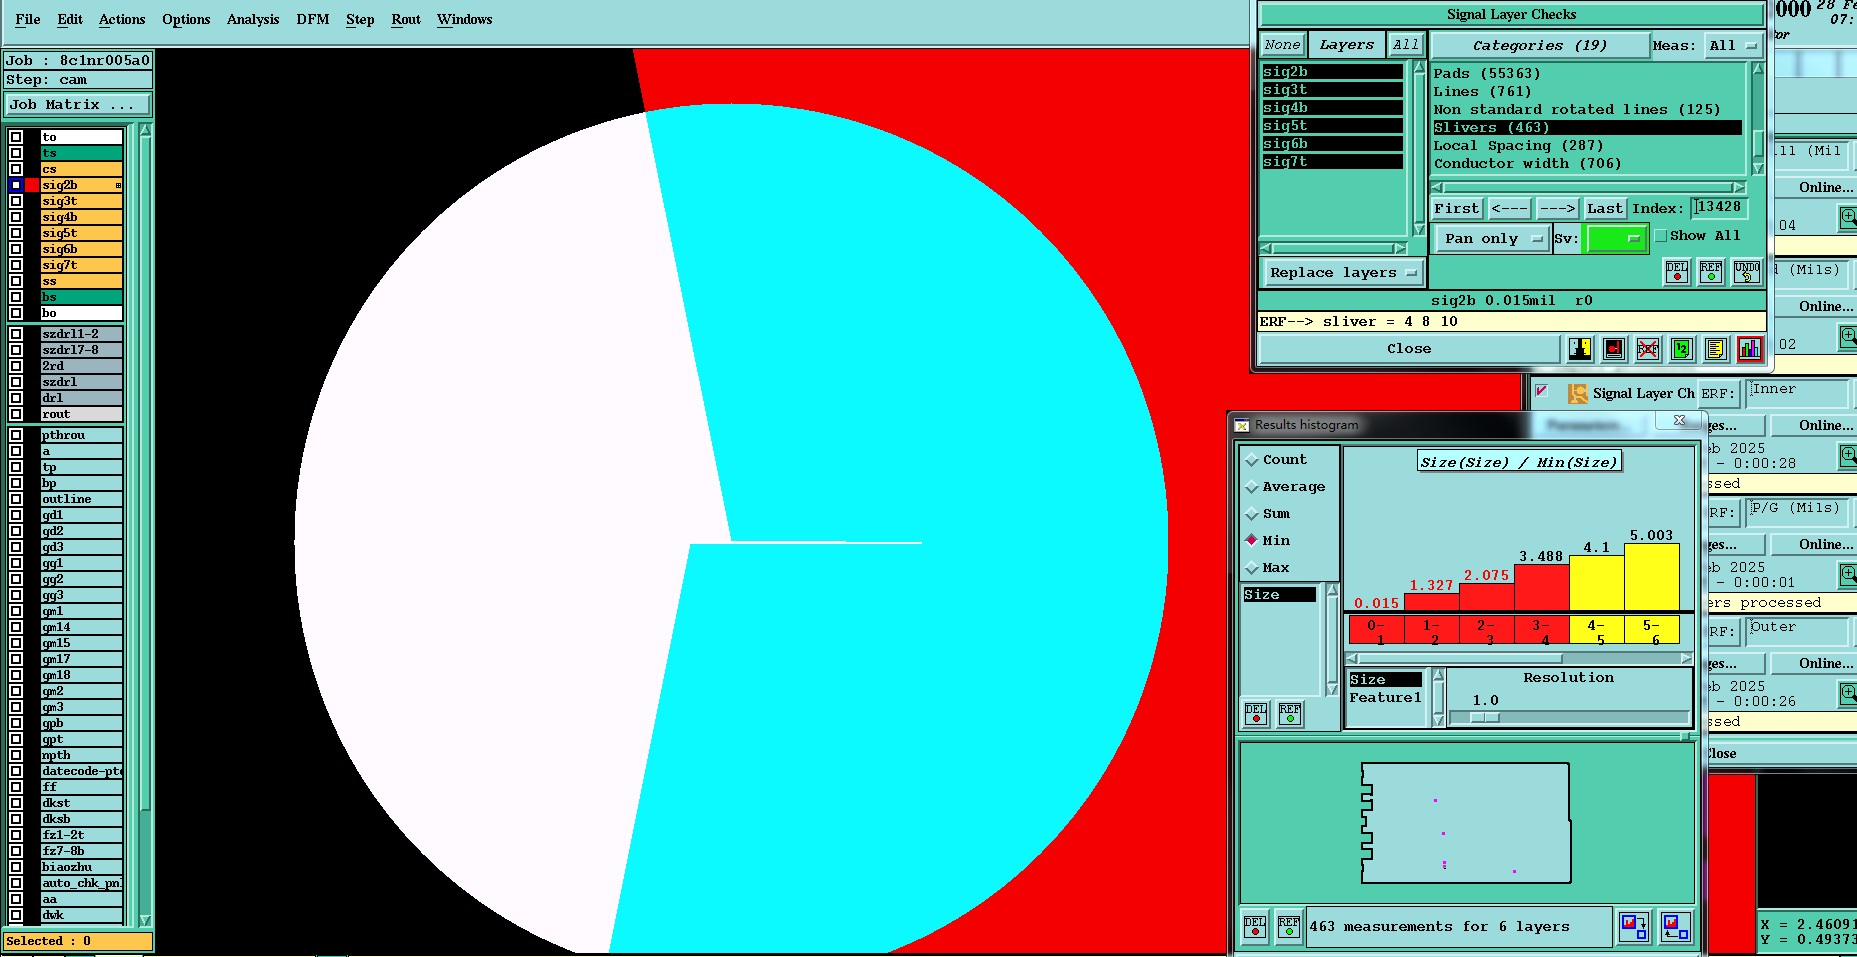Open the Replace layers dropdown
The width and height of the screenshot is (1857, 957).
tap(1342, 272)
